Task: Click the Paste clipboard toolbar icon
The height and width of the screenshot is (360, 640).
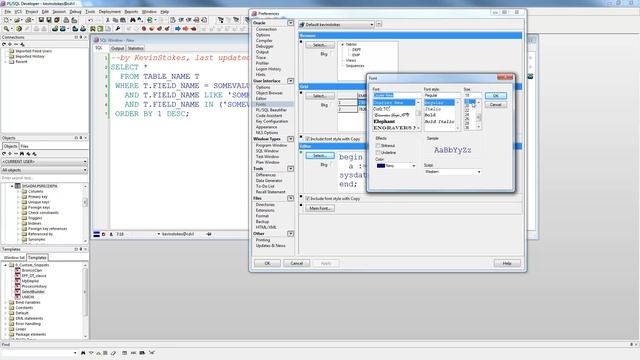Action: point(123,20)
